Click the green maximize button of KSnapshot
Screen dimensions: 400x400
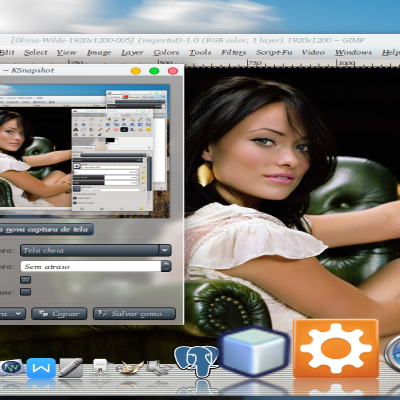point(154,71)
